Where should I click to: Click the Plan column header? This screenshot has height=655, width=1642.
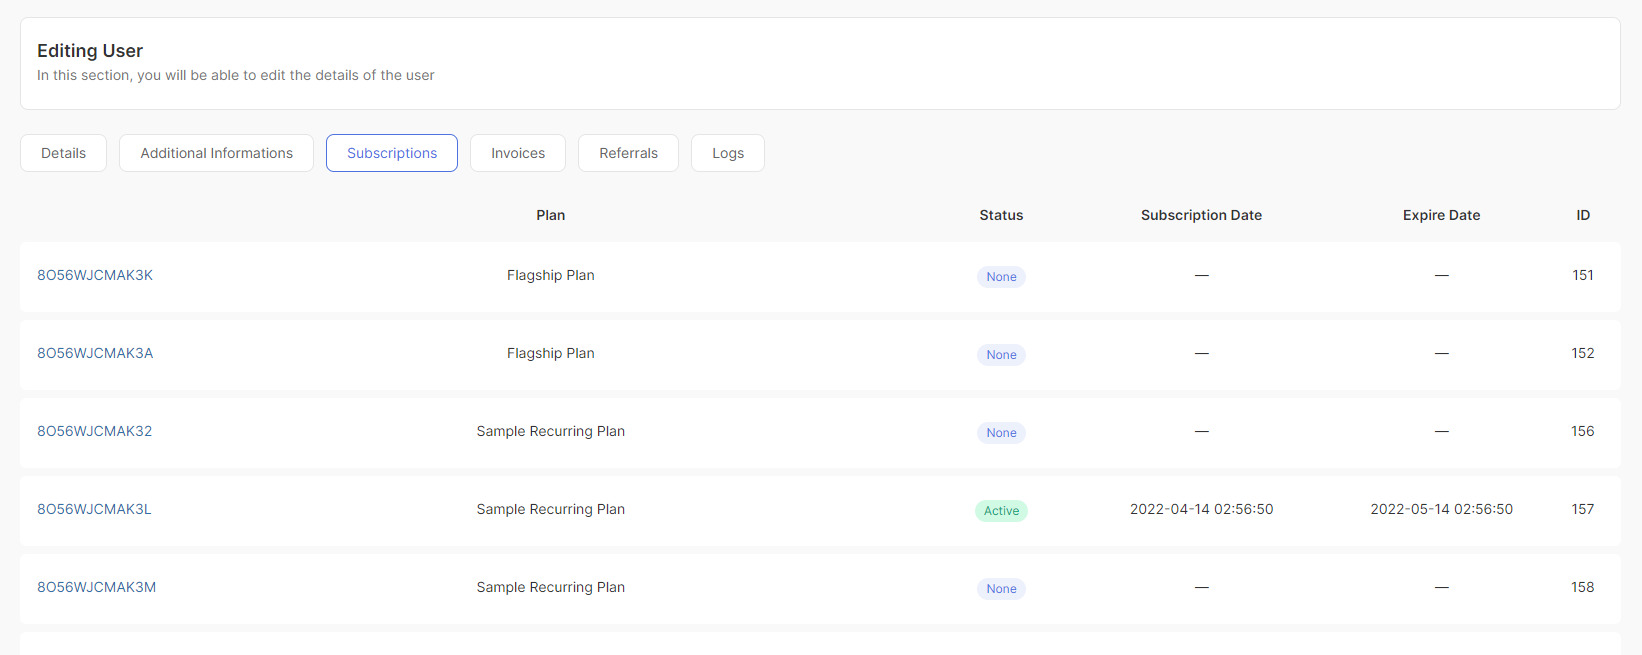[551, 215]
